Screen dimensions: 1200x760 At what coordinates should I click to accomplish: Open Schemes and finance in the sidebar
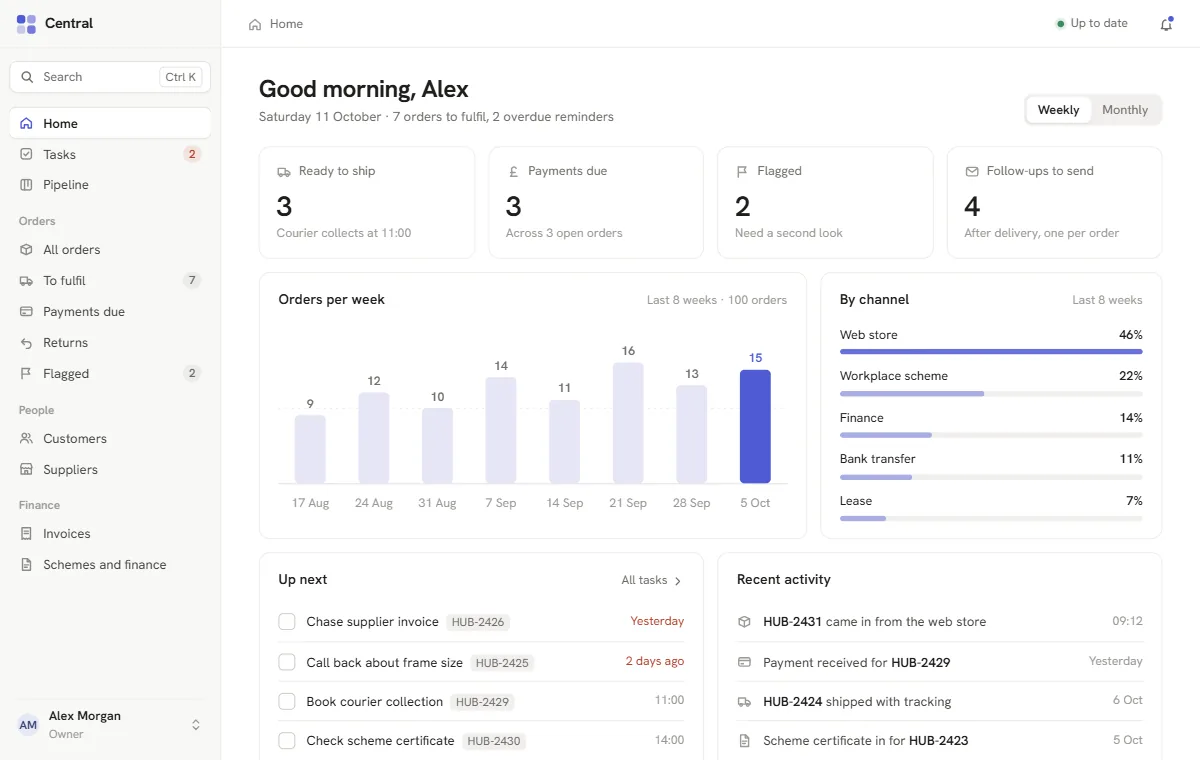click(110, 565)
